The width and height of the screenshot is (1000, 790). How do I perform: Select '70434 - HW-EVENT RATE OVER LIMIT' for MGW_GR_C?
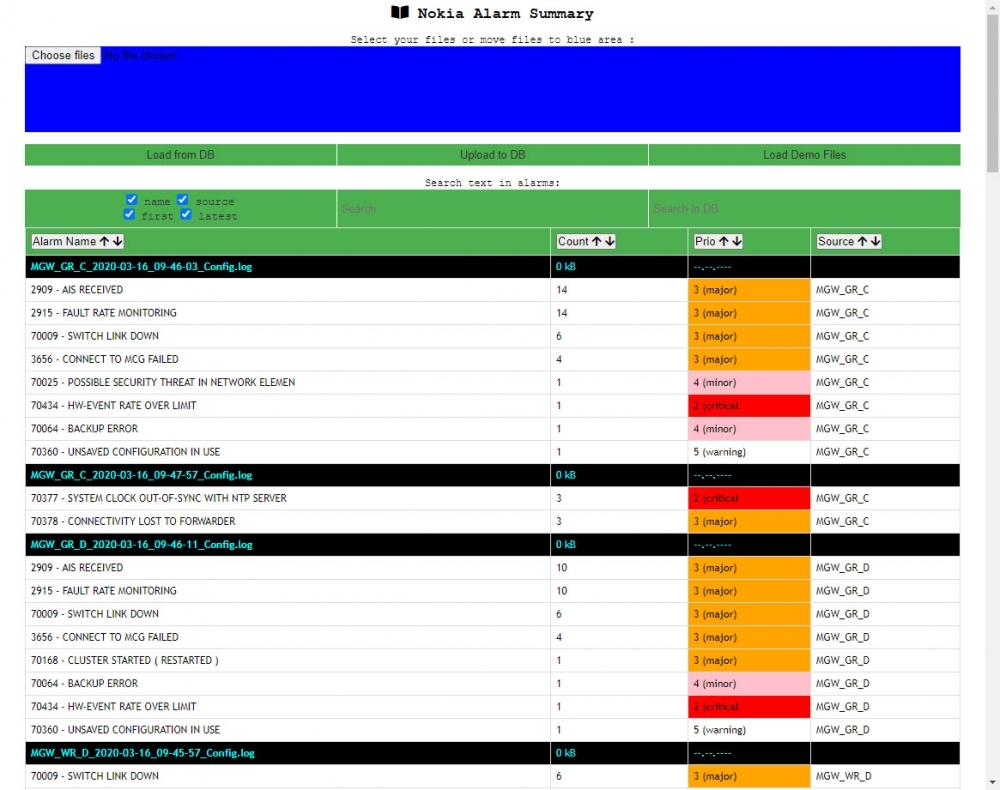click(114, 406)
